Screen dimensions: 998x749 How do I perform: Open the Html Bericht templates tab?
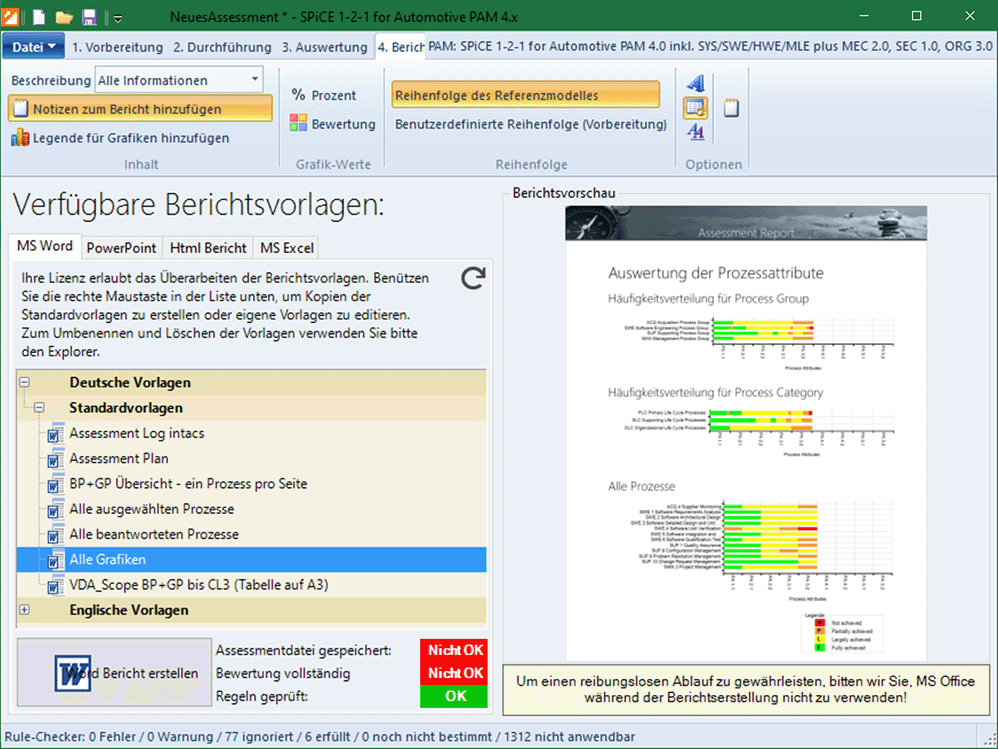coord(208,248)
